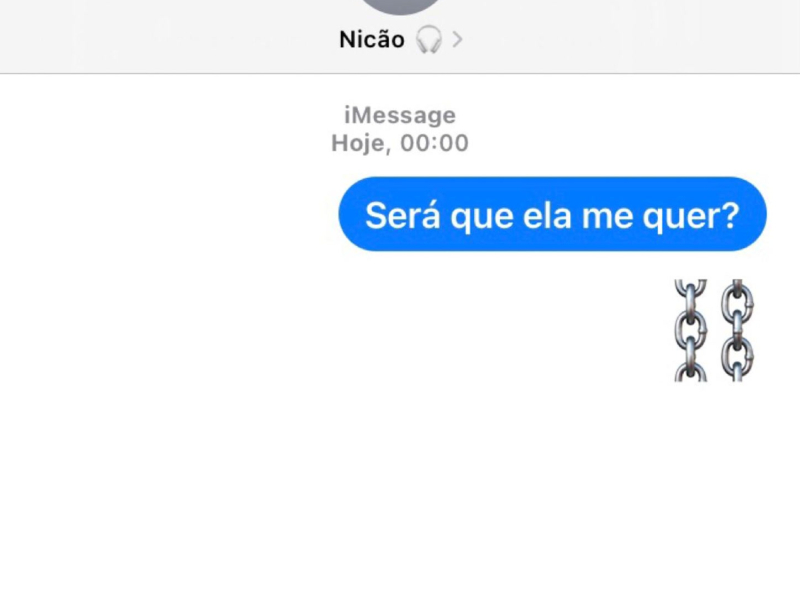The image size is (800, 600).
Task: Click the blank space left of the chain emojis
Action: 334,330
